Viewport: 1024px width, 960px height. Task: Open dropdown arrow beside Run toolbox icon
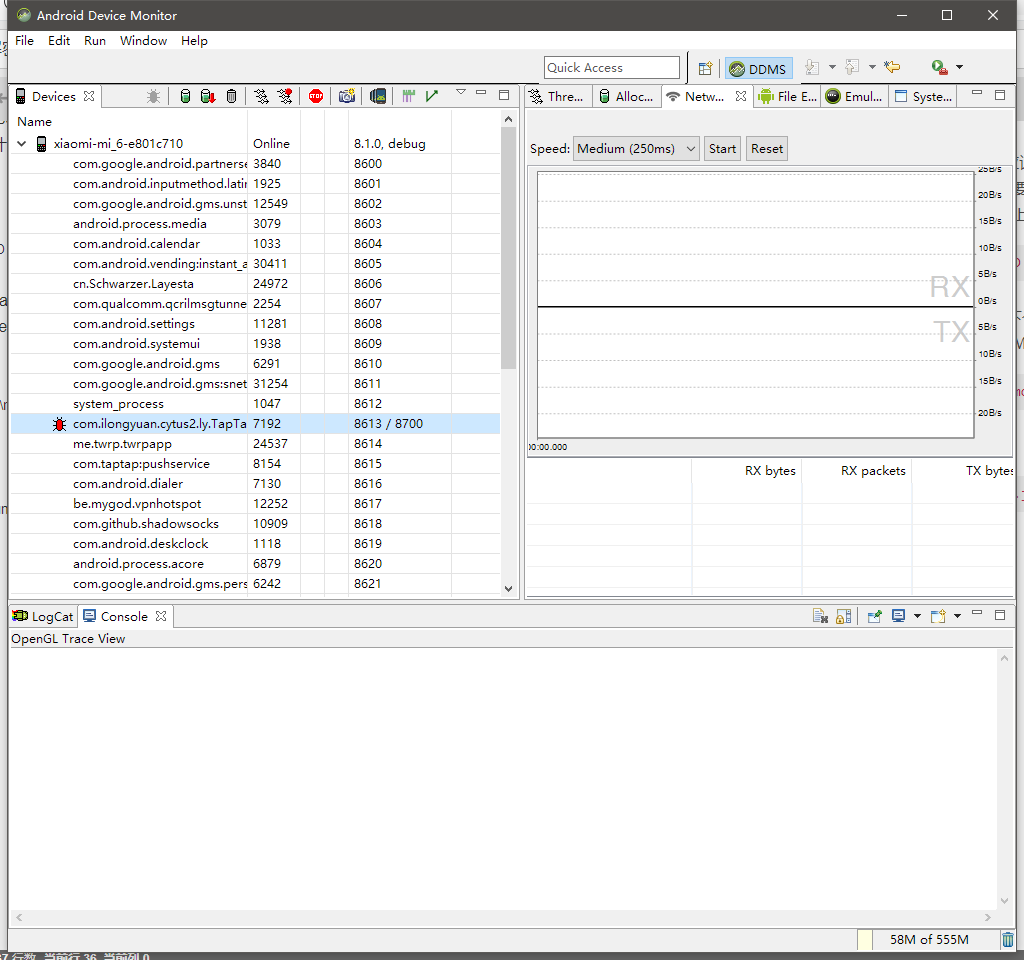click(959, 67)
